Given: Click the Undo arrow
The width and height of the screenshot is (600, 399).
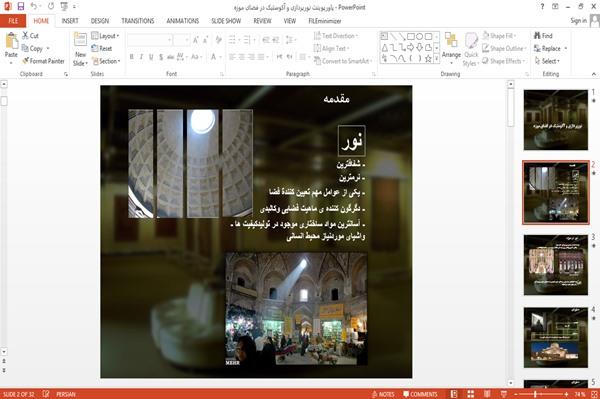Looking at the screenshot, I should [34, 7].
